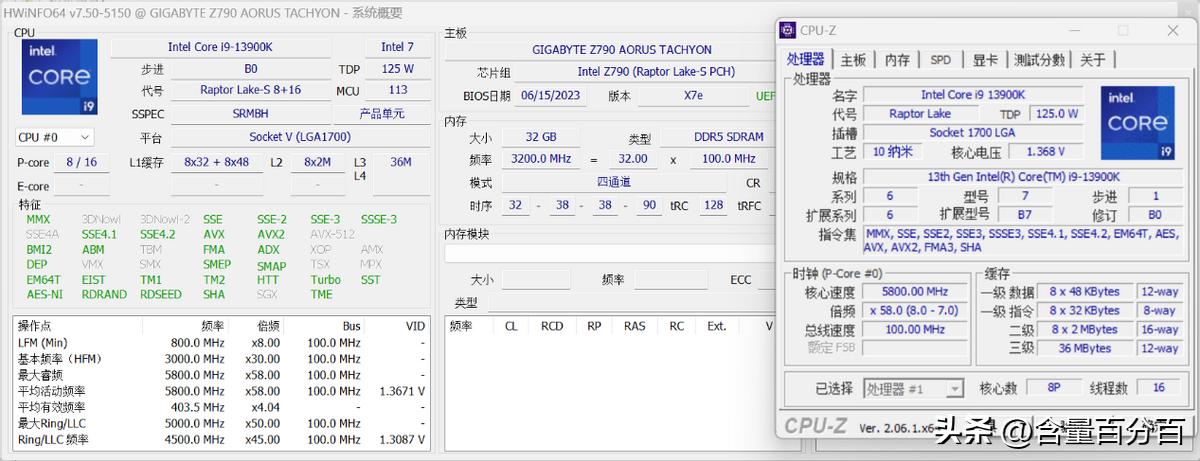The image size is (1200, 461).
Task: Click the GIGABYTE Z790 AORUS TACHYON motherboard field
Action: click(x=622, y=49)
